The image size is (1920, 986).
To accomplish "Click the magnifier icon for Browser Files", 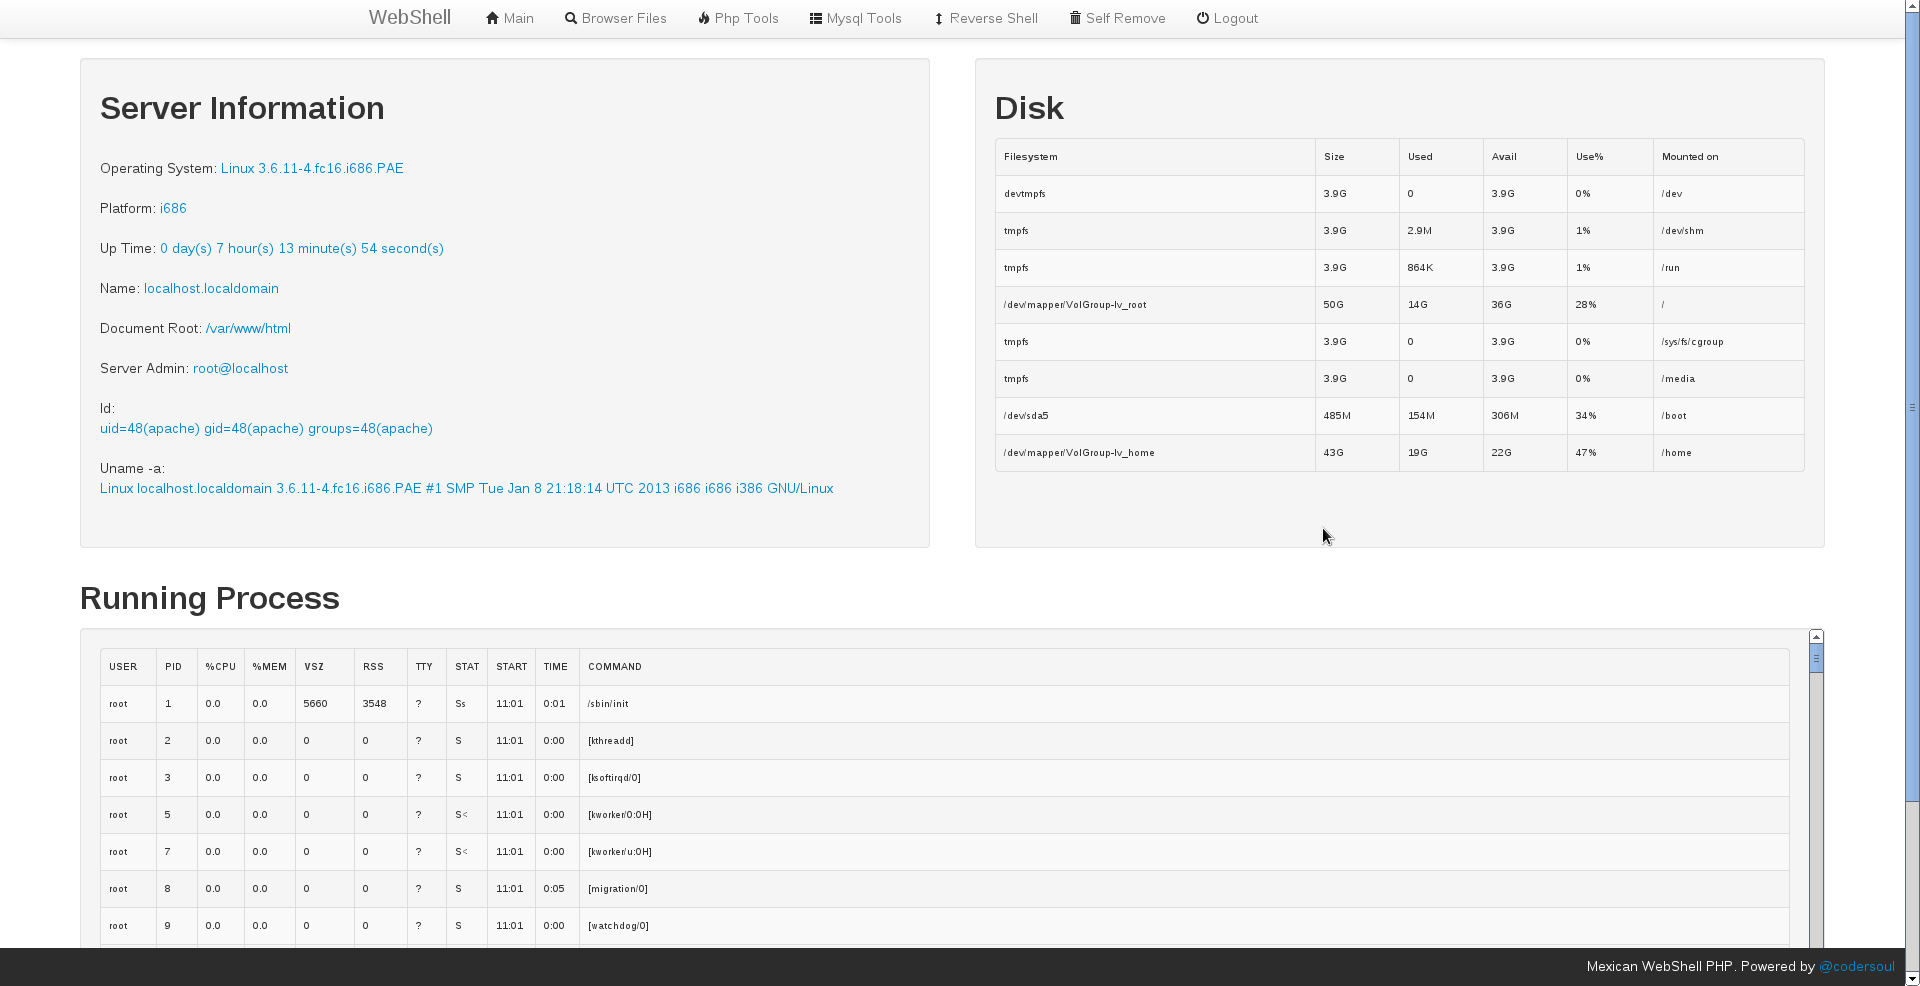I will 571,18.
